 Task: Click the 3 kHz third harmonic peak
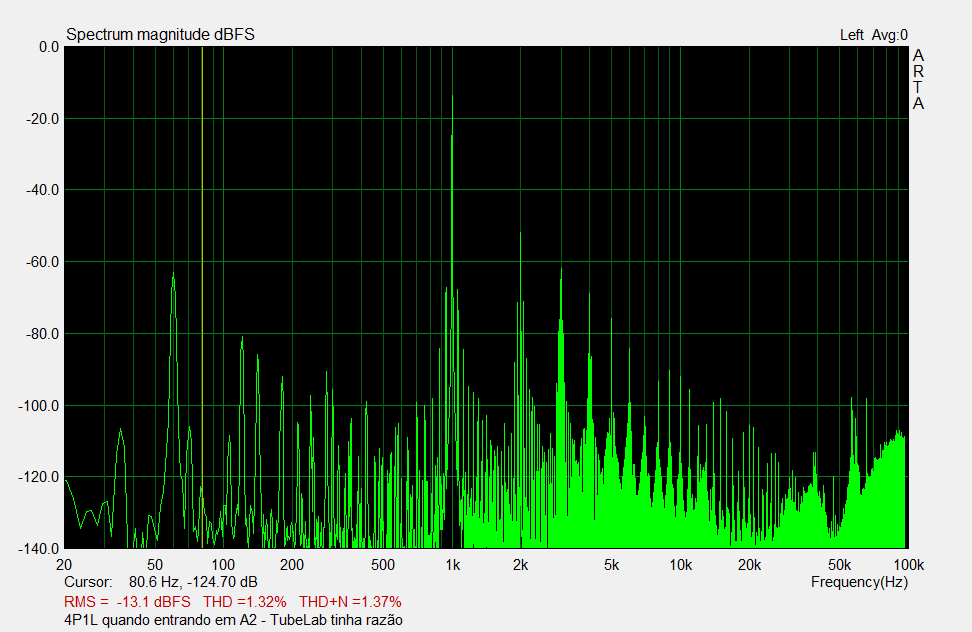coord(561,270)
